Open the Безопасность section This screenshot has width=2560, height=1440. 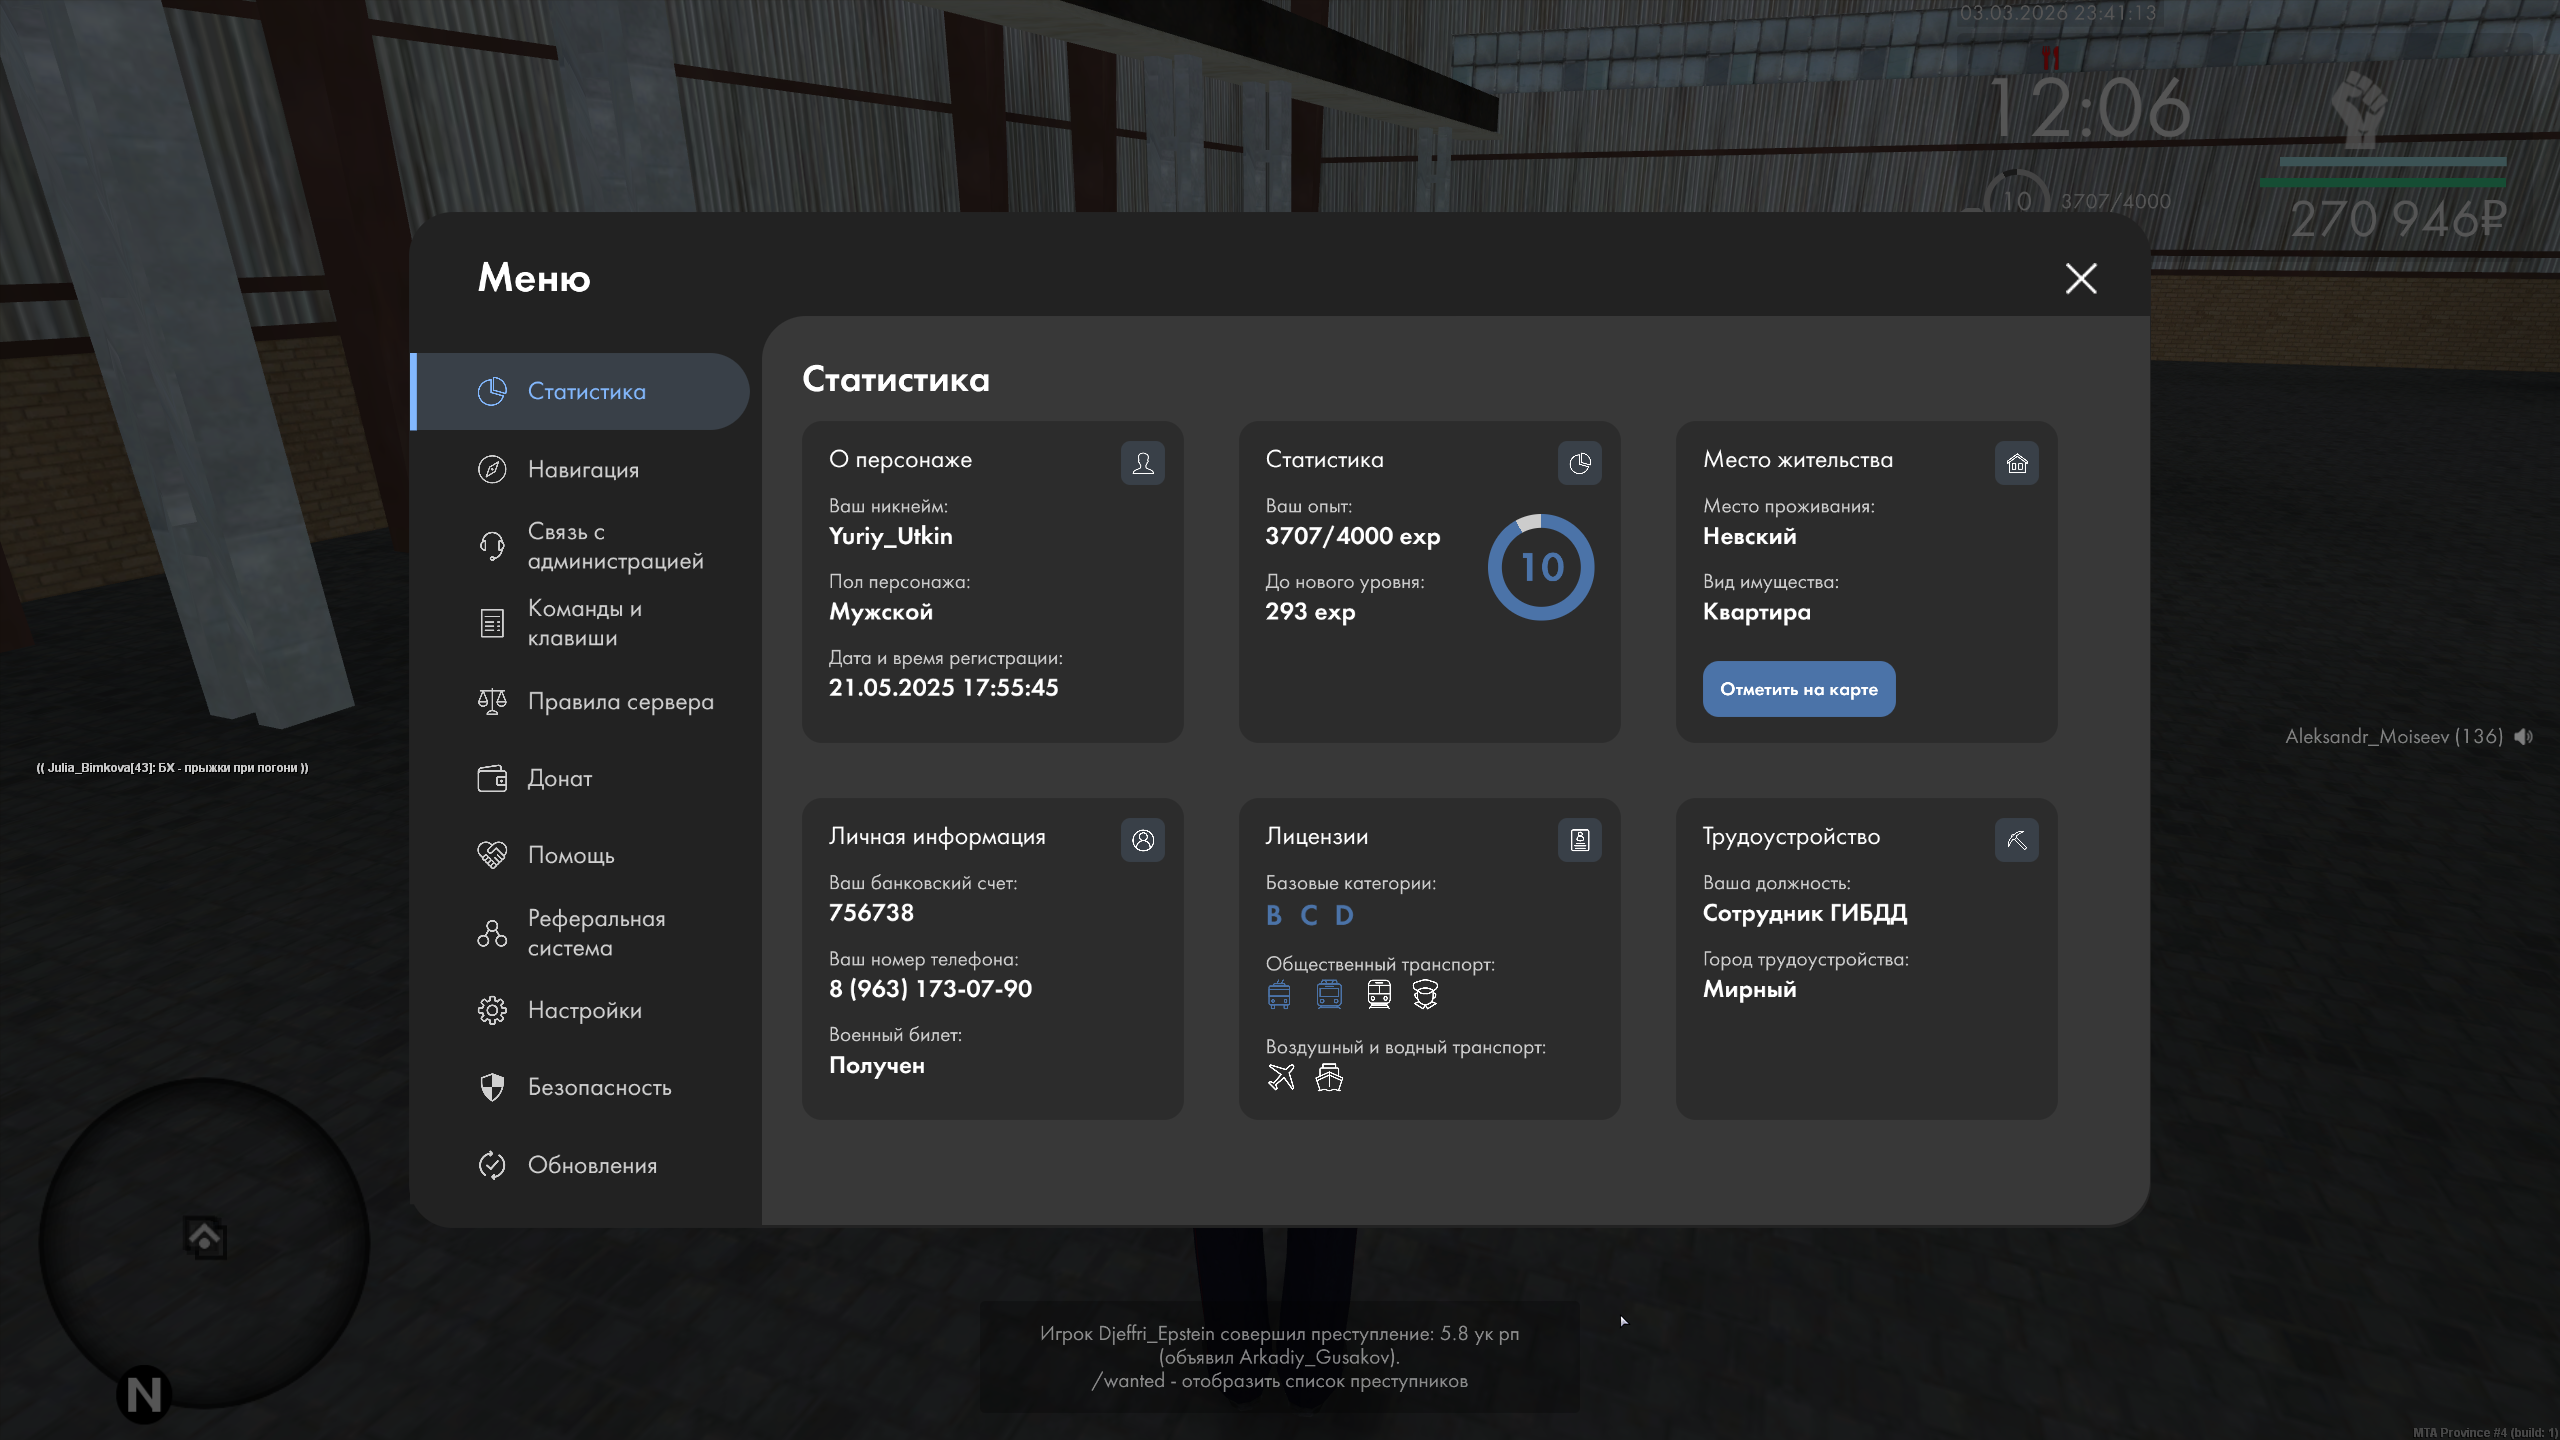tap(599, 1087)
